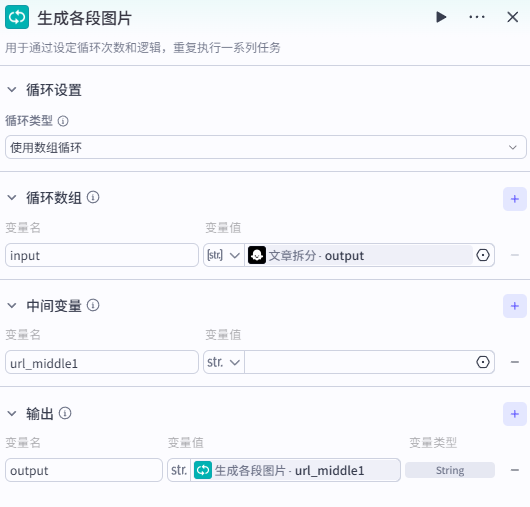Open variable picker icon for url_middle1 row
Viewport: 530px width, 507px height.
(x=483, y=362)
